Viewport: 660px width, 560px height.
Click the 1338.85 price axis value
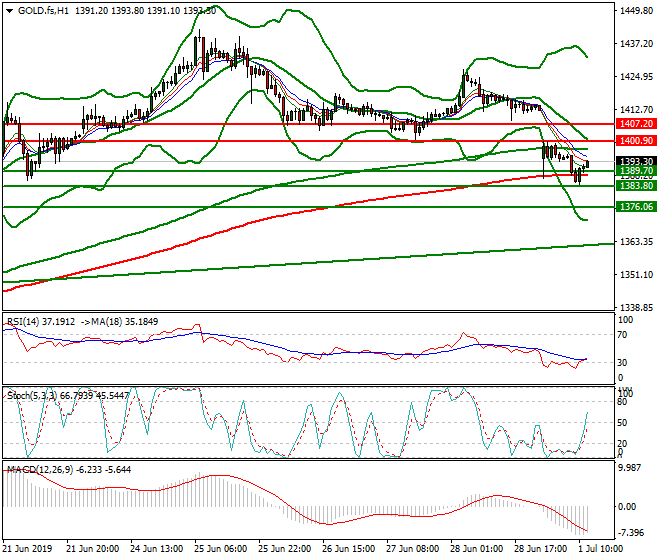click(x=636, y=307)
